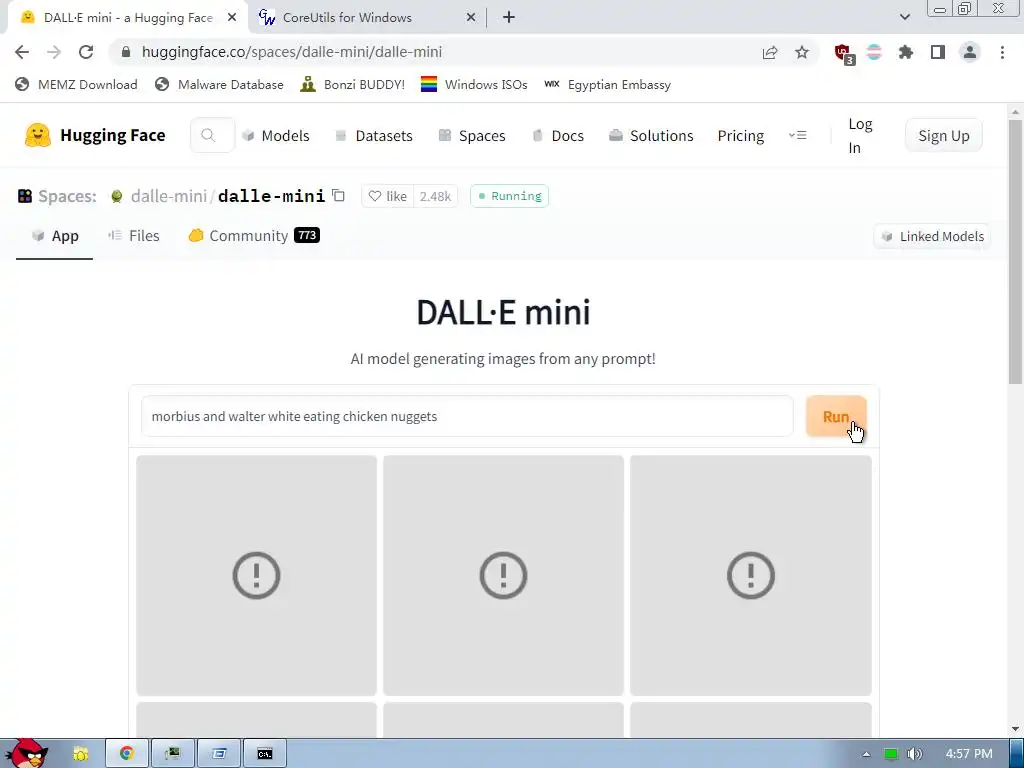
Task: Open the folder icon on taskbar
Action: pyautogui.click(x=81, y=754)
